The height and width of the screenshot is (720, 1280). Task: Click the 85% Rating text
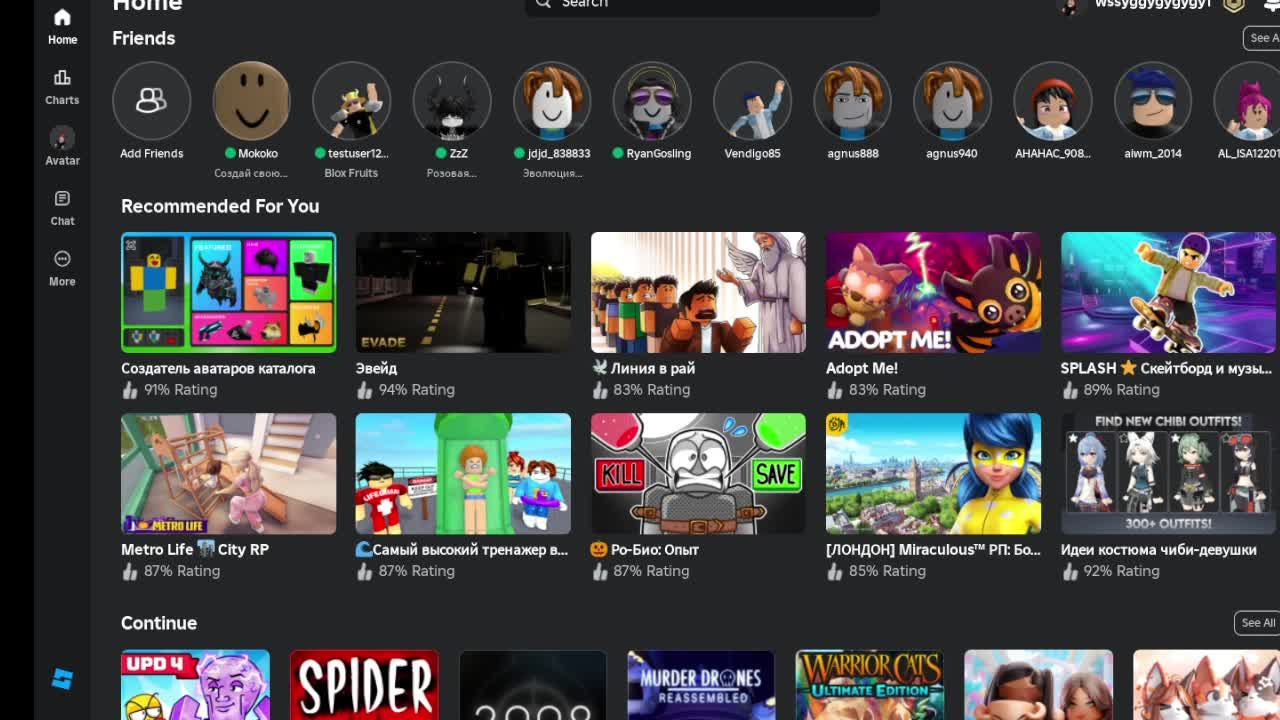pos(886,571)
